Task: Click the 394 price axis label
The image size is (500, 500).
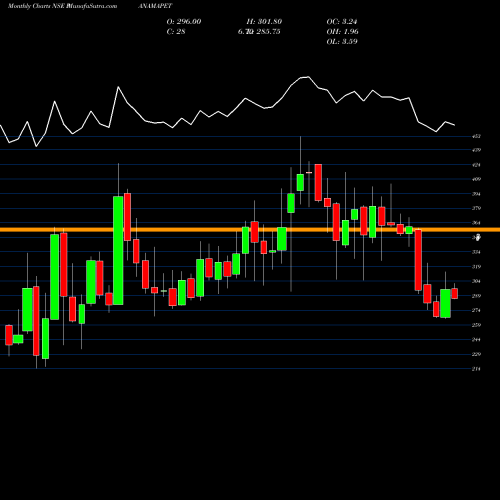Action: point(477,194)
